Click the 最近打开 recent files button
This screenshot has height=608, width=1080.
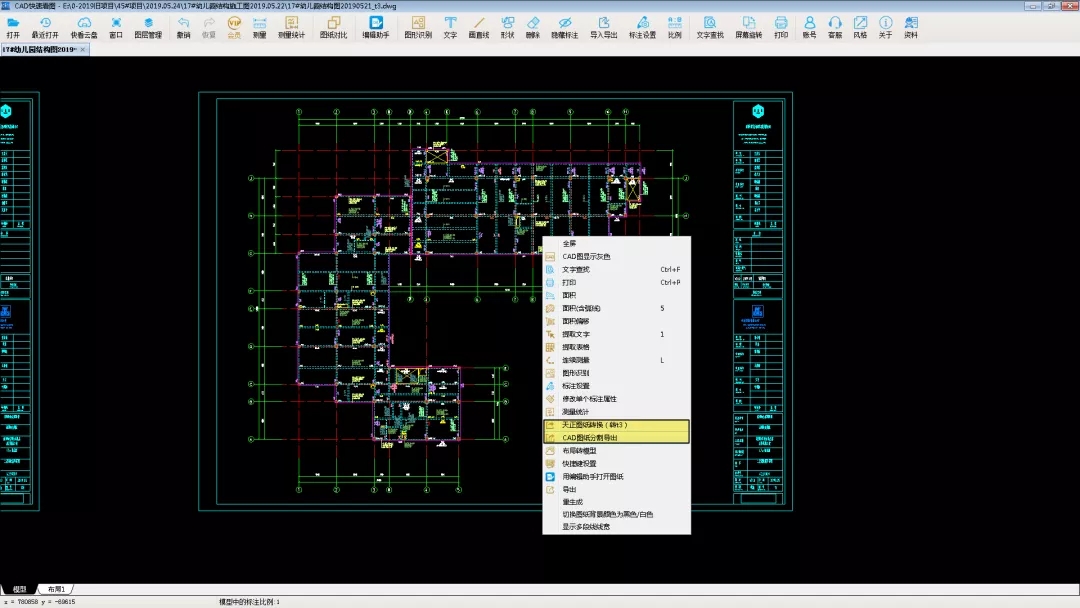coord(45,27)
